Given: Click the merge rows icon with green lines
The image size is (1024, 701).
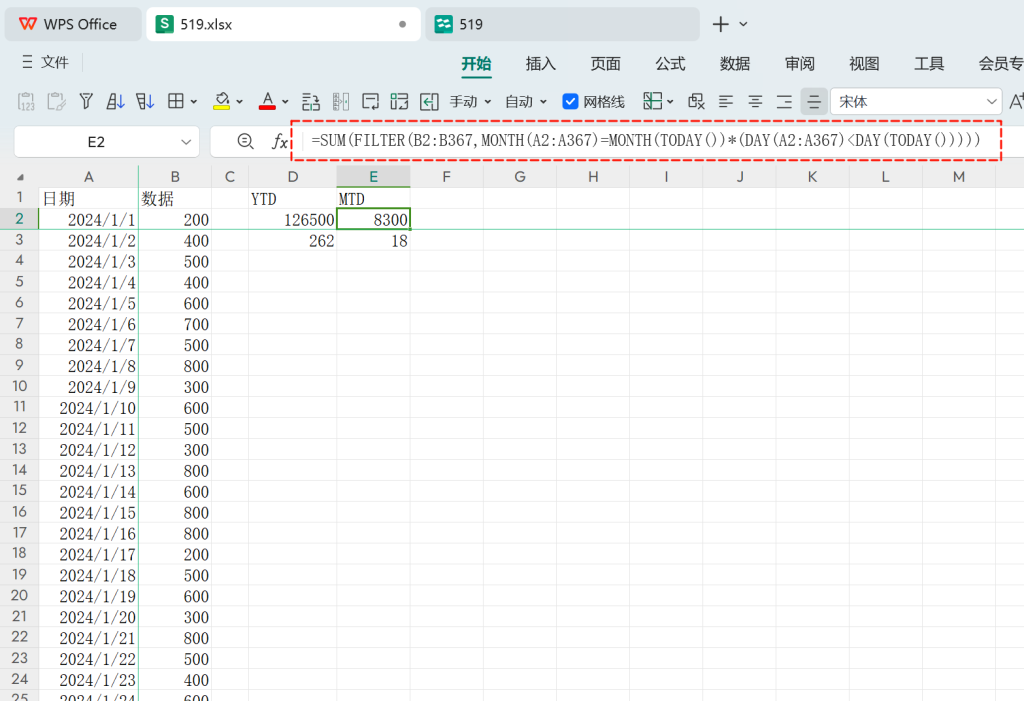Looking at the screenshot, I should (311, 101).
